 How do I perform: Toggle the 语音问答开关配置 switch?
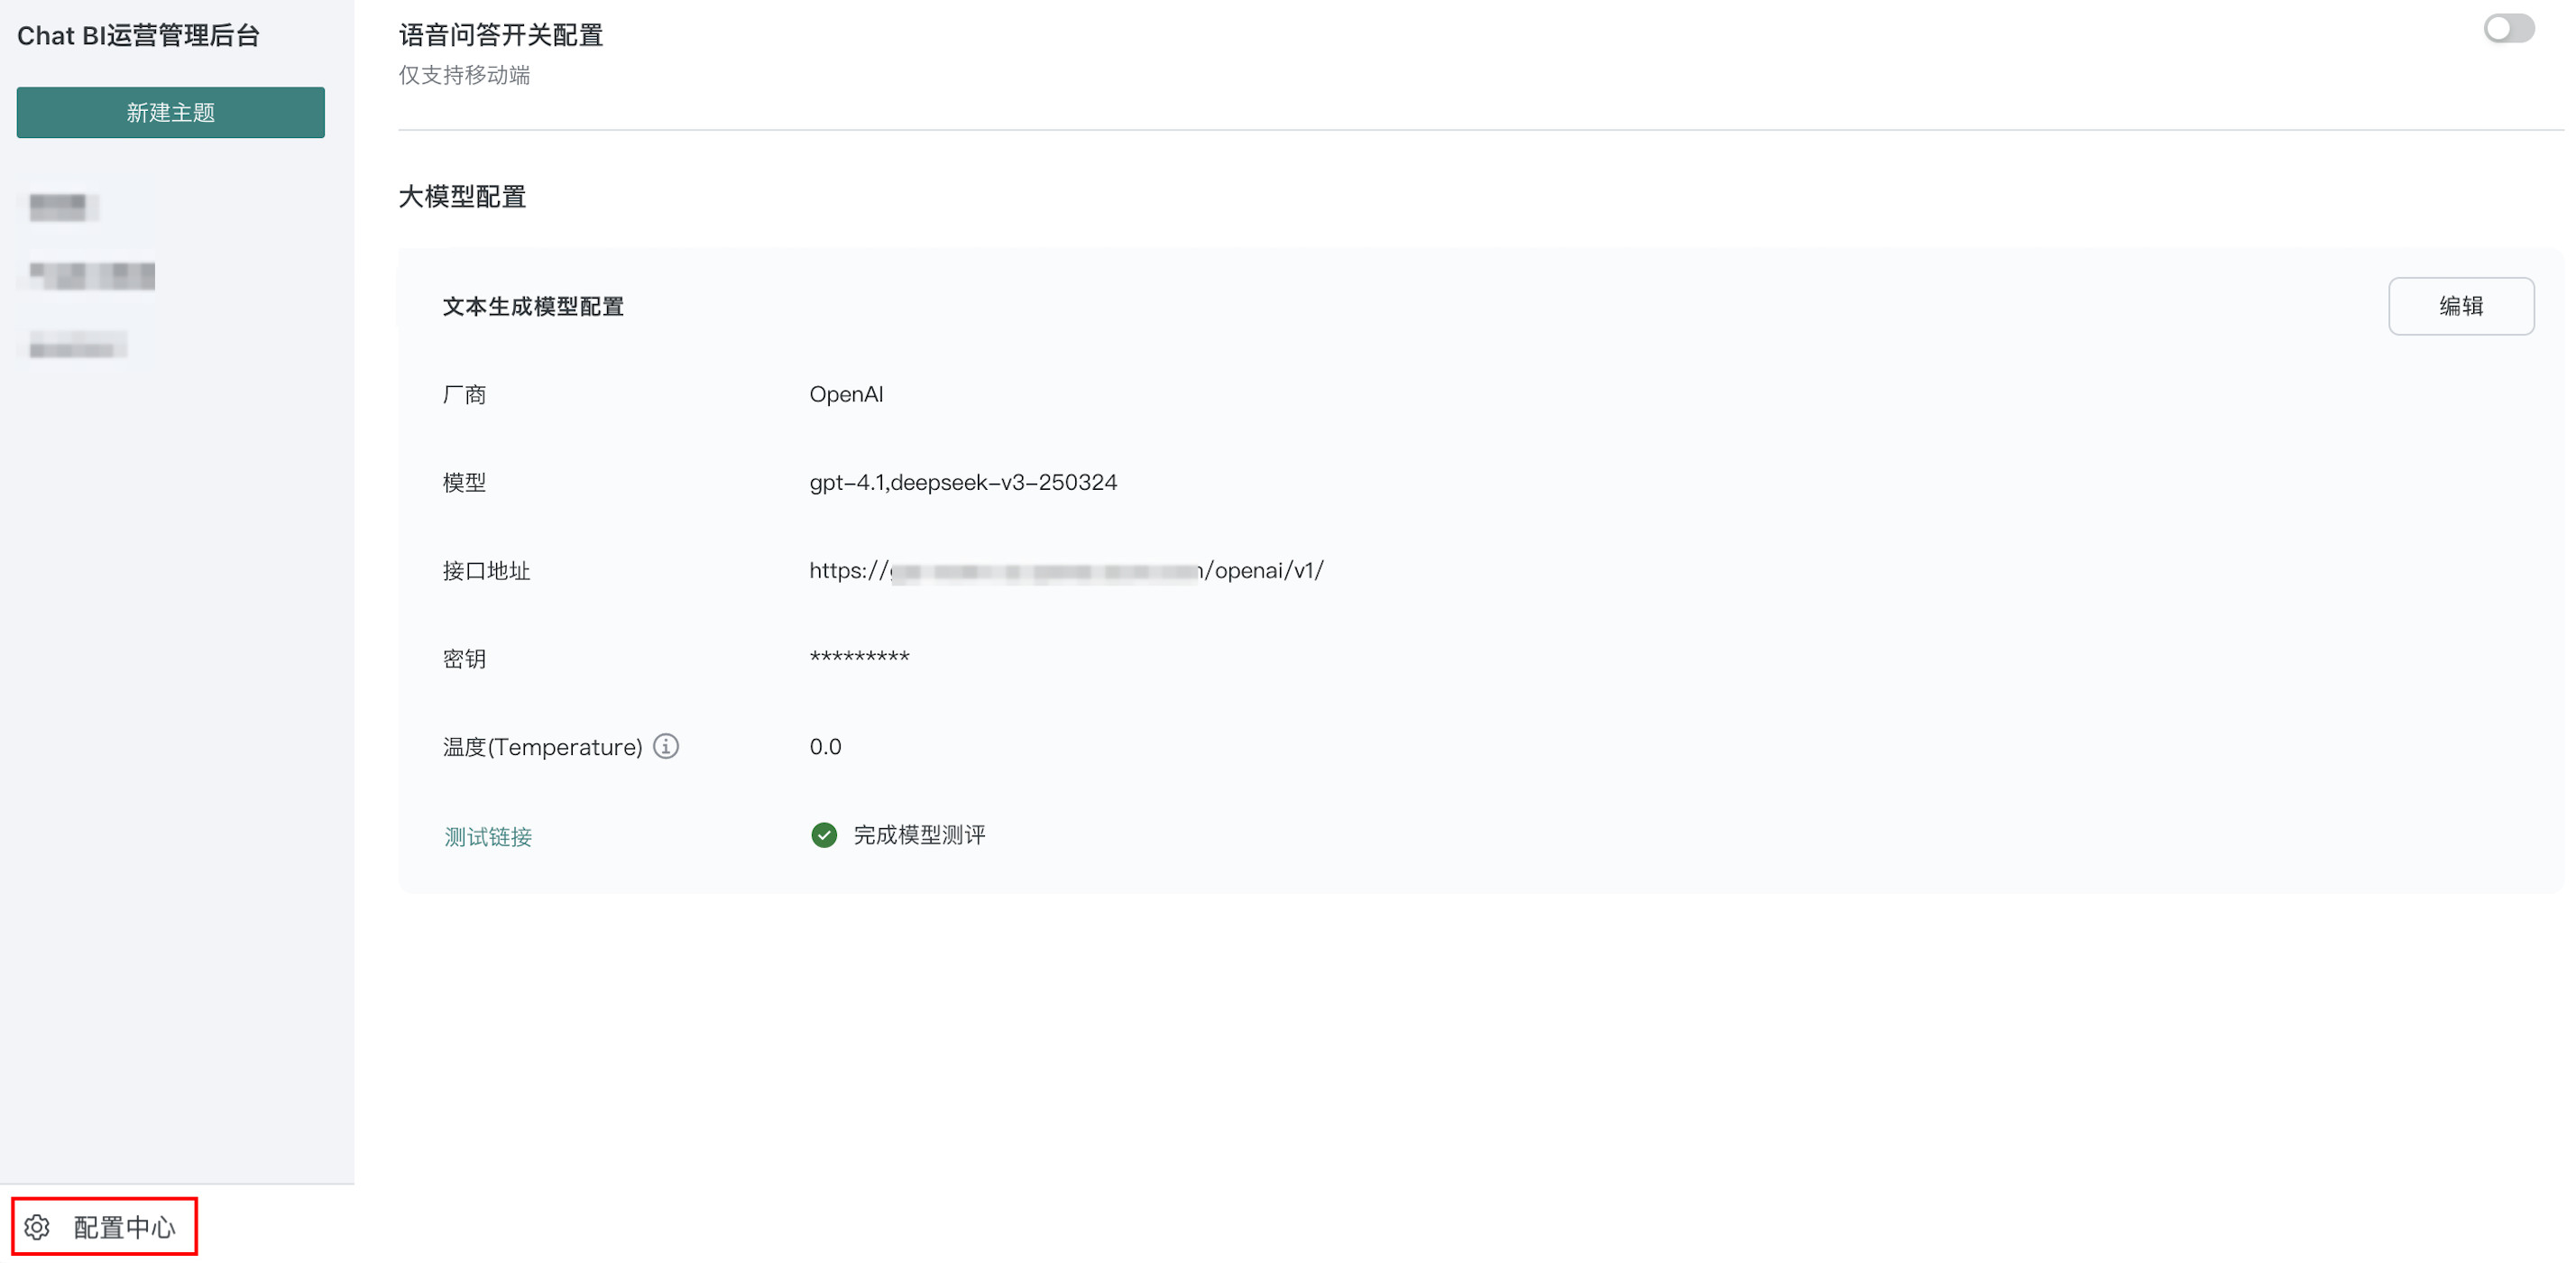click(x=2508, y=28)
